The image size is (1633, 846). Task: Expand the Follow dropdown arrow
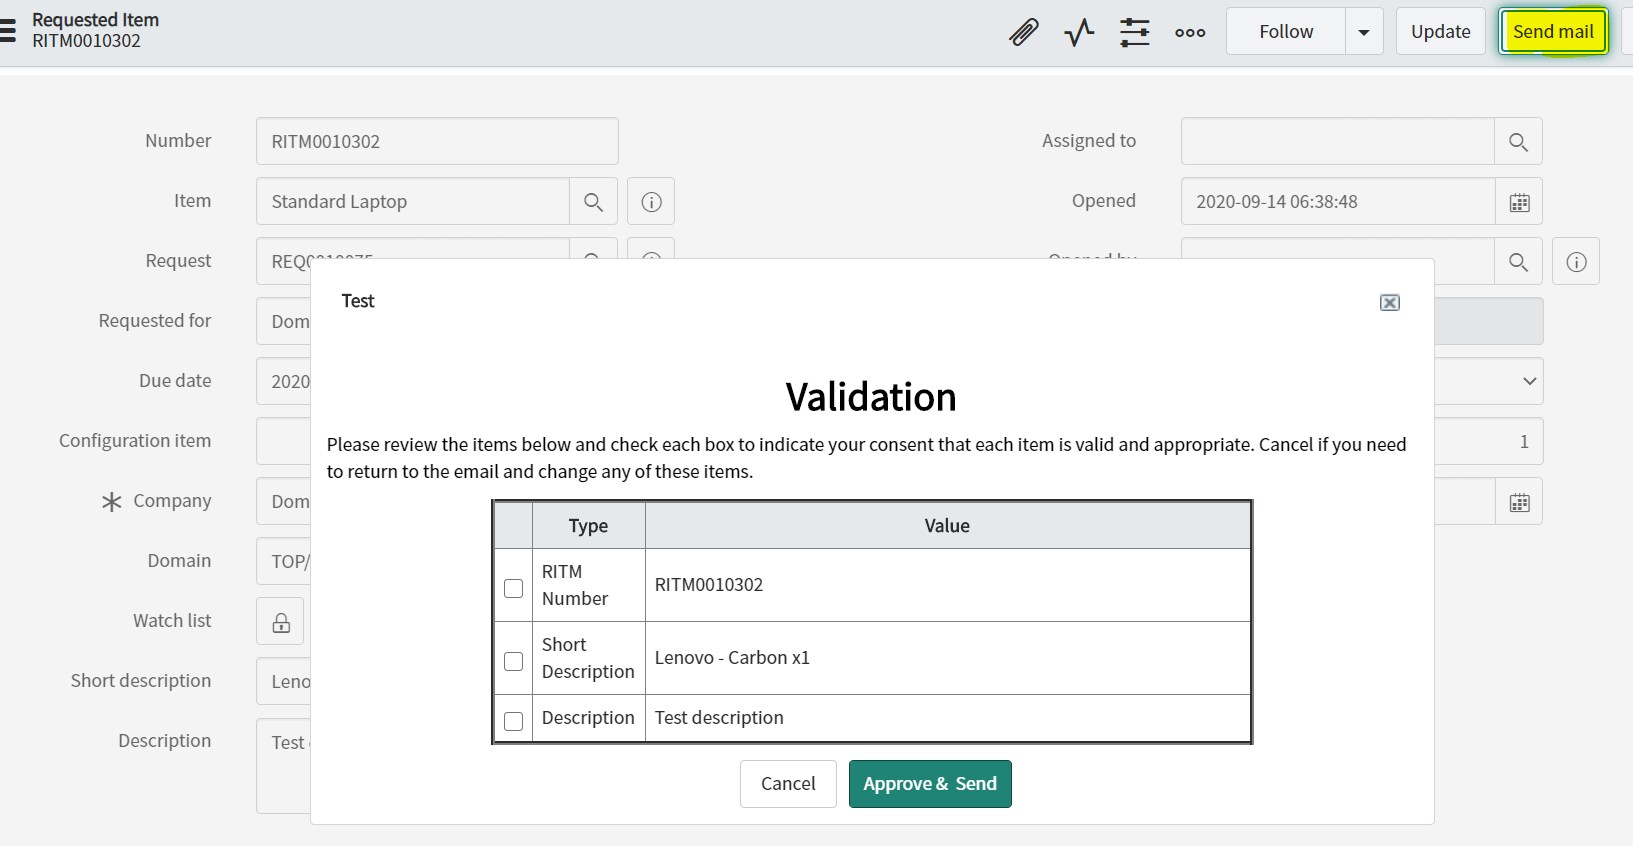1364,32
